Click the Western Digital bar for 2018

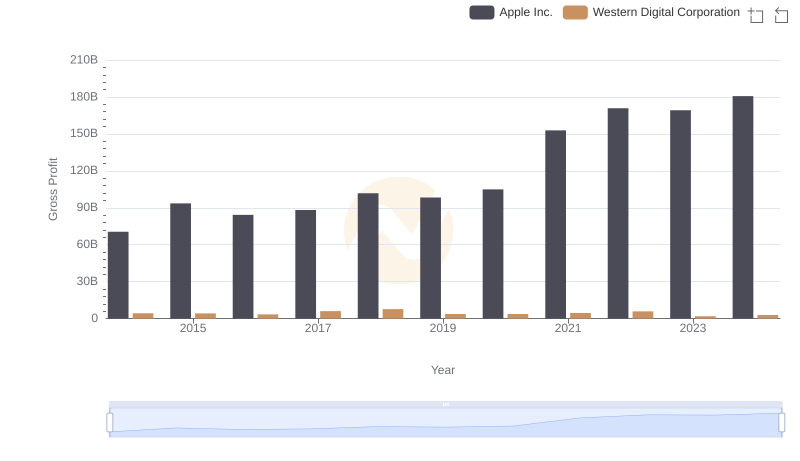click(393, 314)
